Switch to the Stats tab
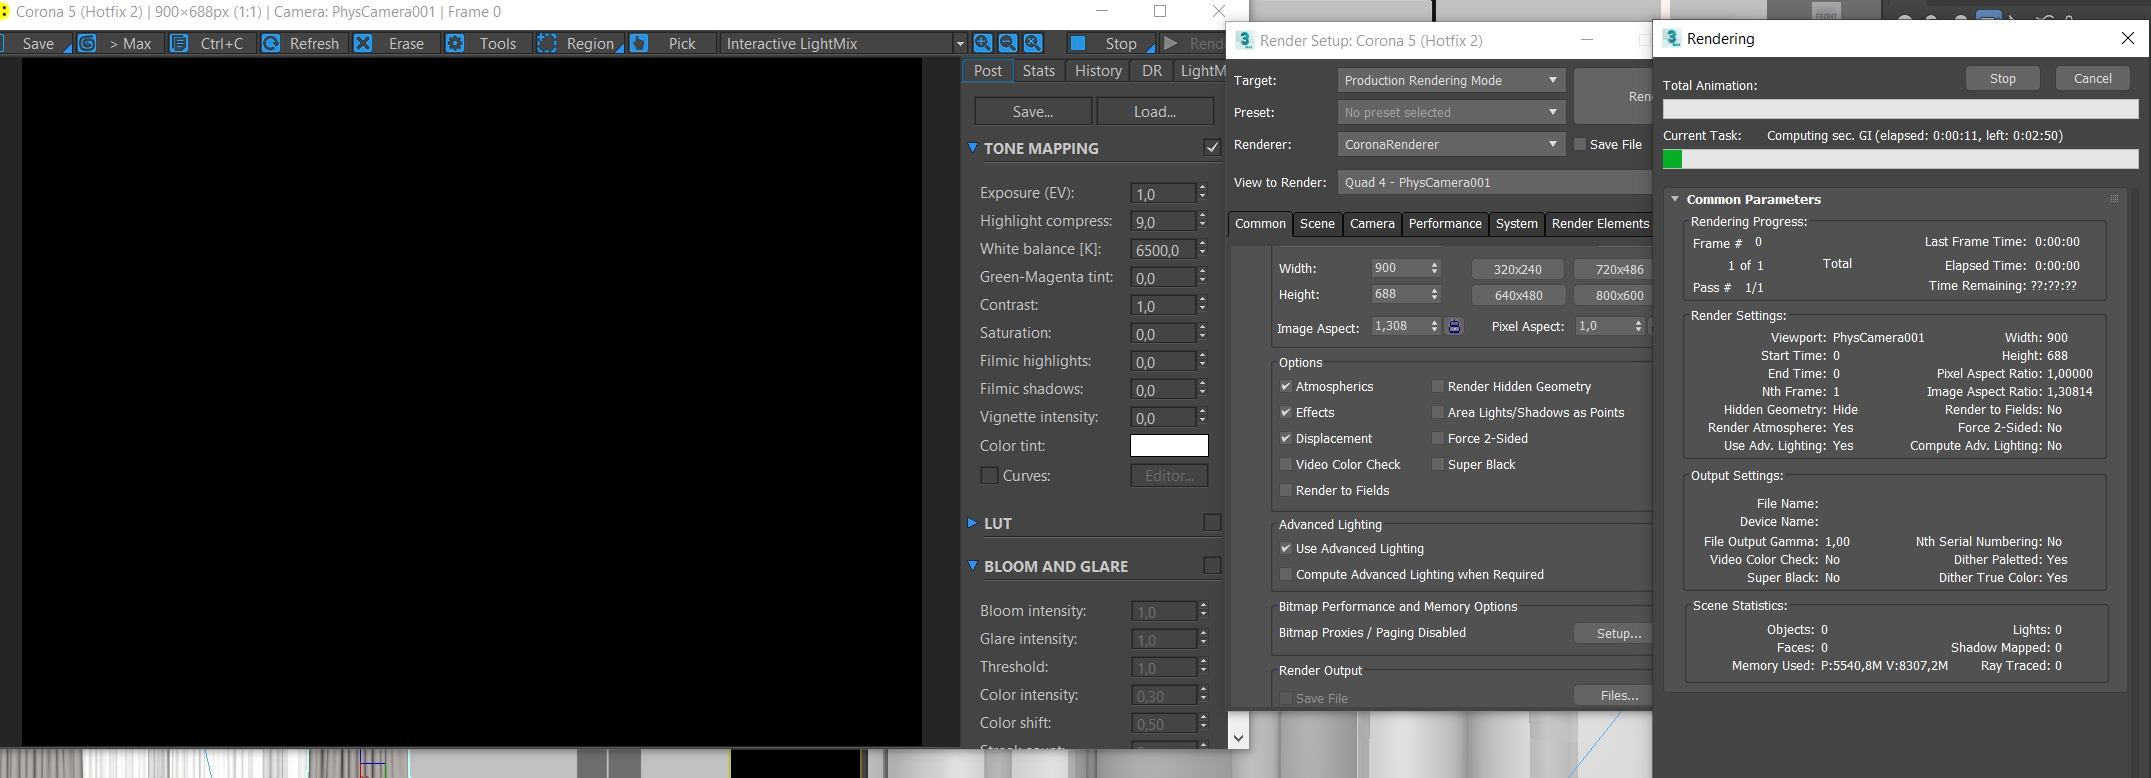Screen dimensions: 2151x778 pyautogui.click(x=1039, y=71)
